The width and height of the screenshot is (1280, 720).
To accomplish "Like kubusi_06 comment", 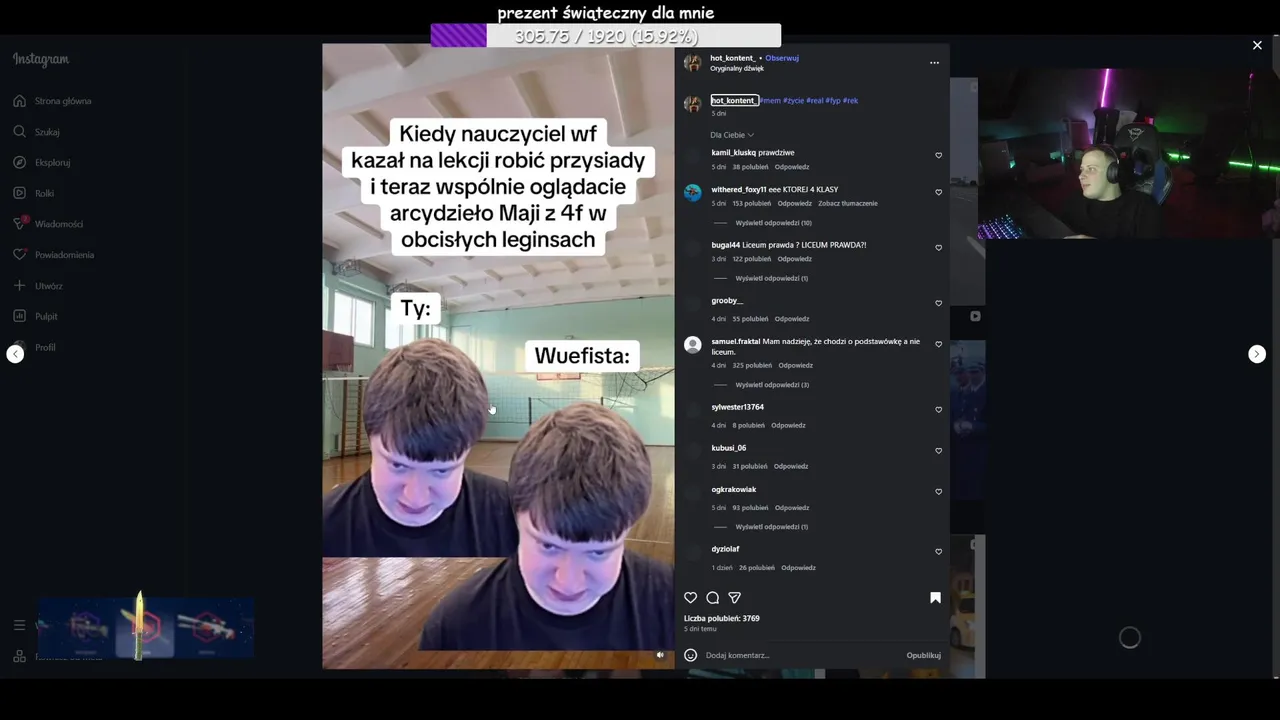I will [938, 451].
